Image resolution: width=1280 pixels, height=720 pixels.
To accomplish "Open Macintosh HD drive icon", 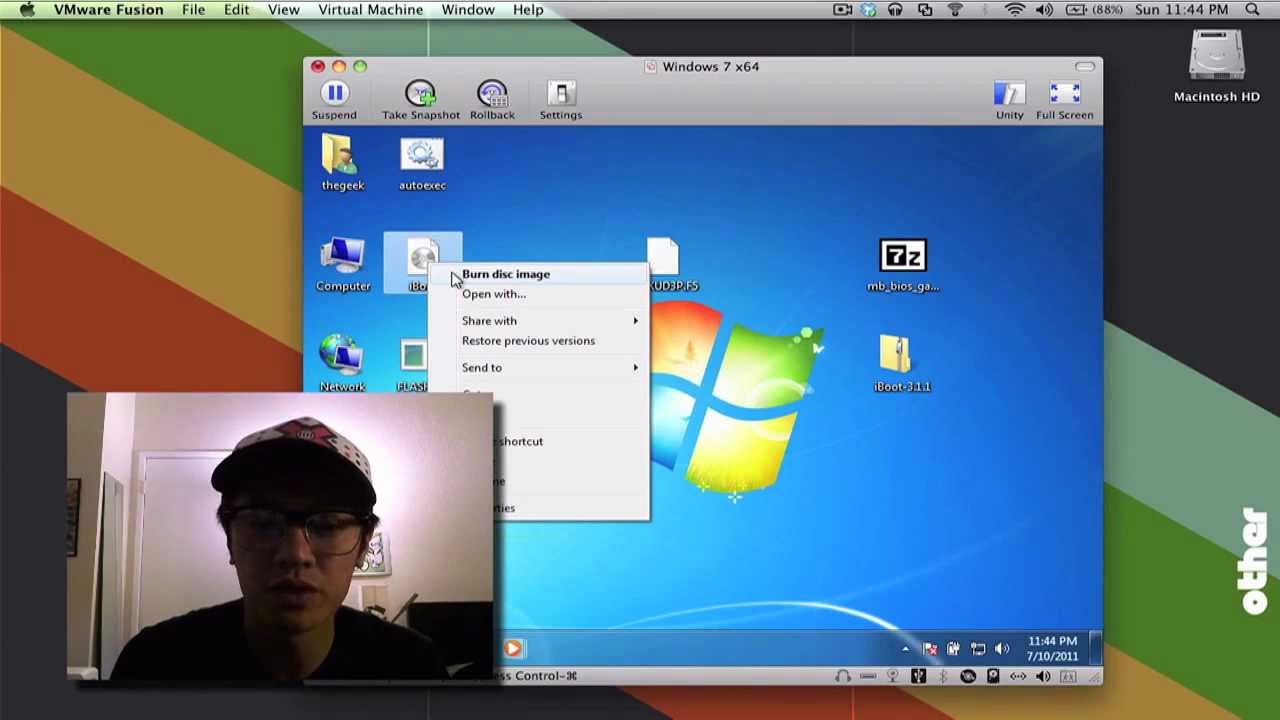I will click(x=1216, y=67).
